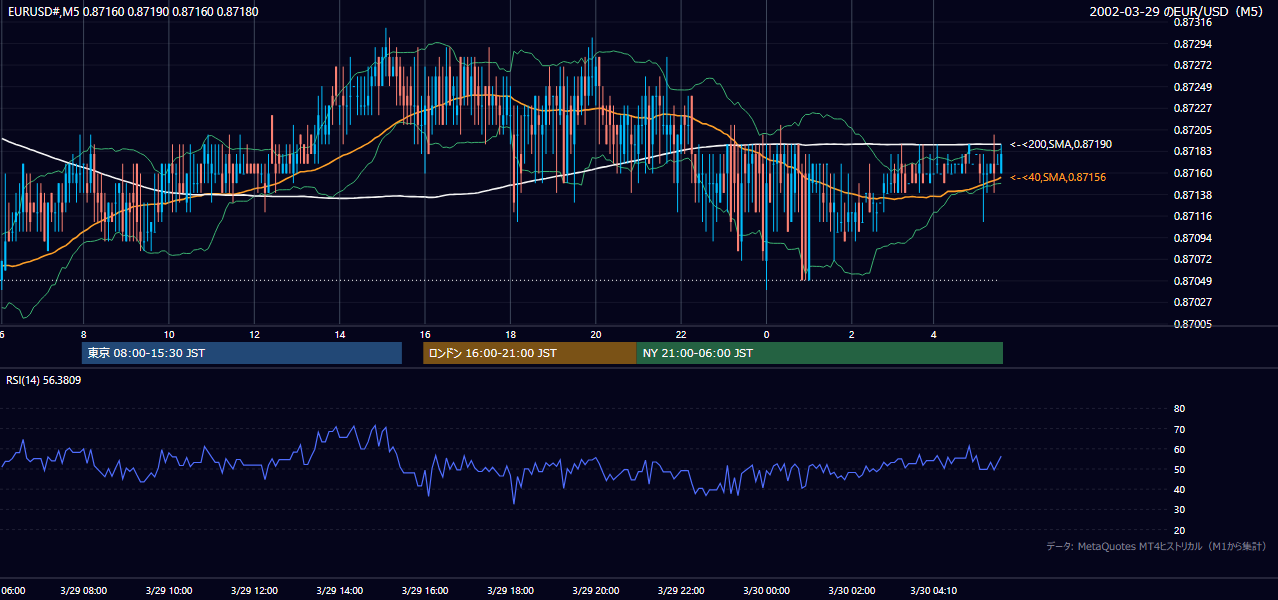
Task: Click hour tick 12 under the price chart
Action: tap(254, 334)
